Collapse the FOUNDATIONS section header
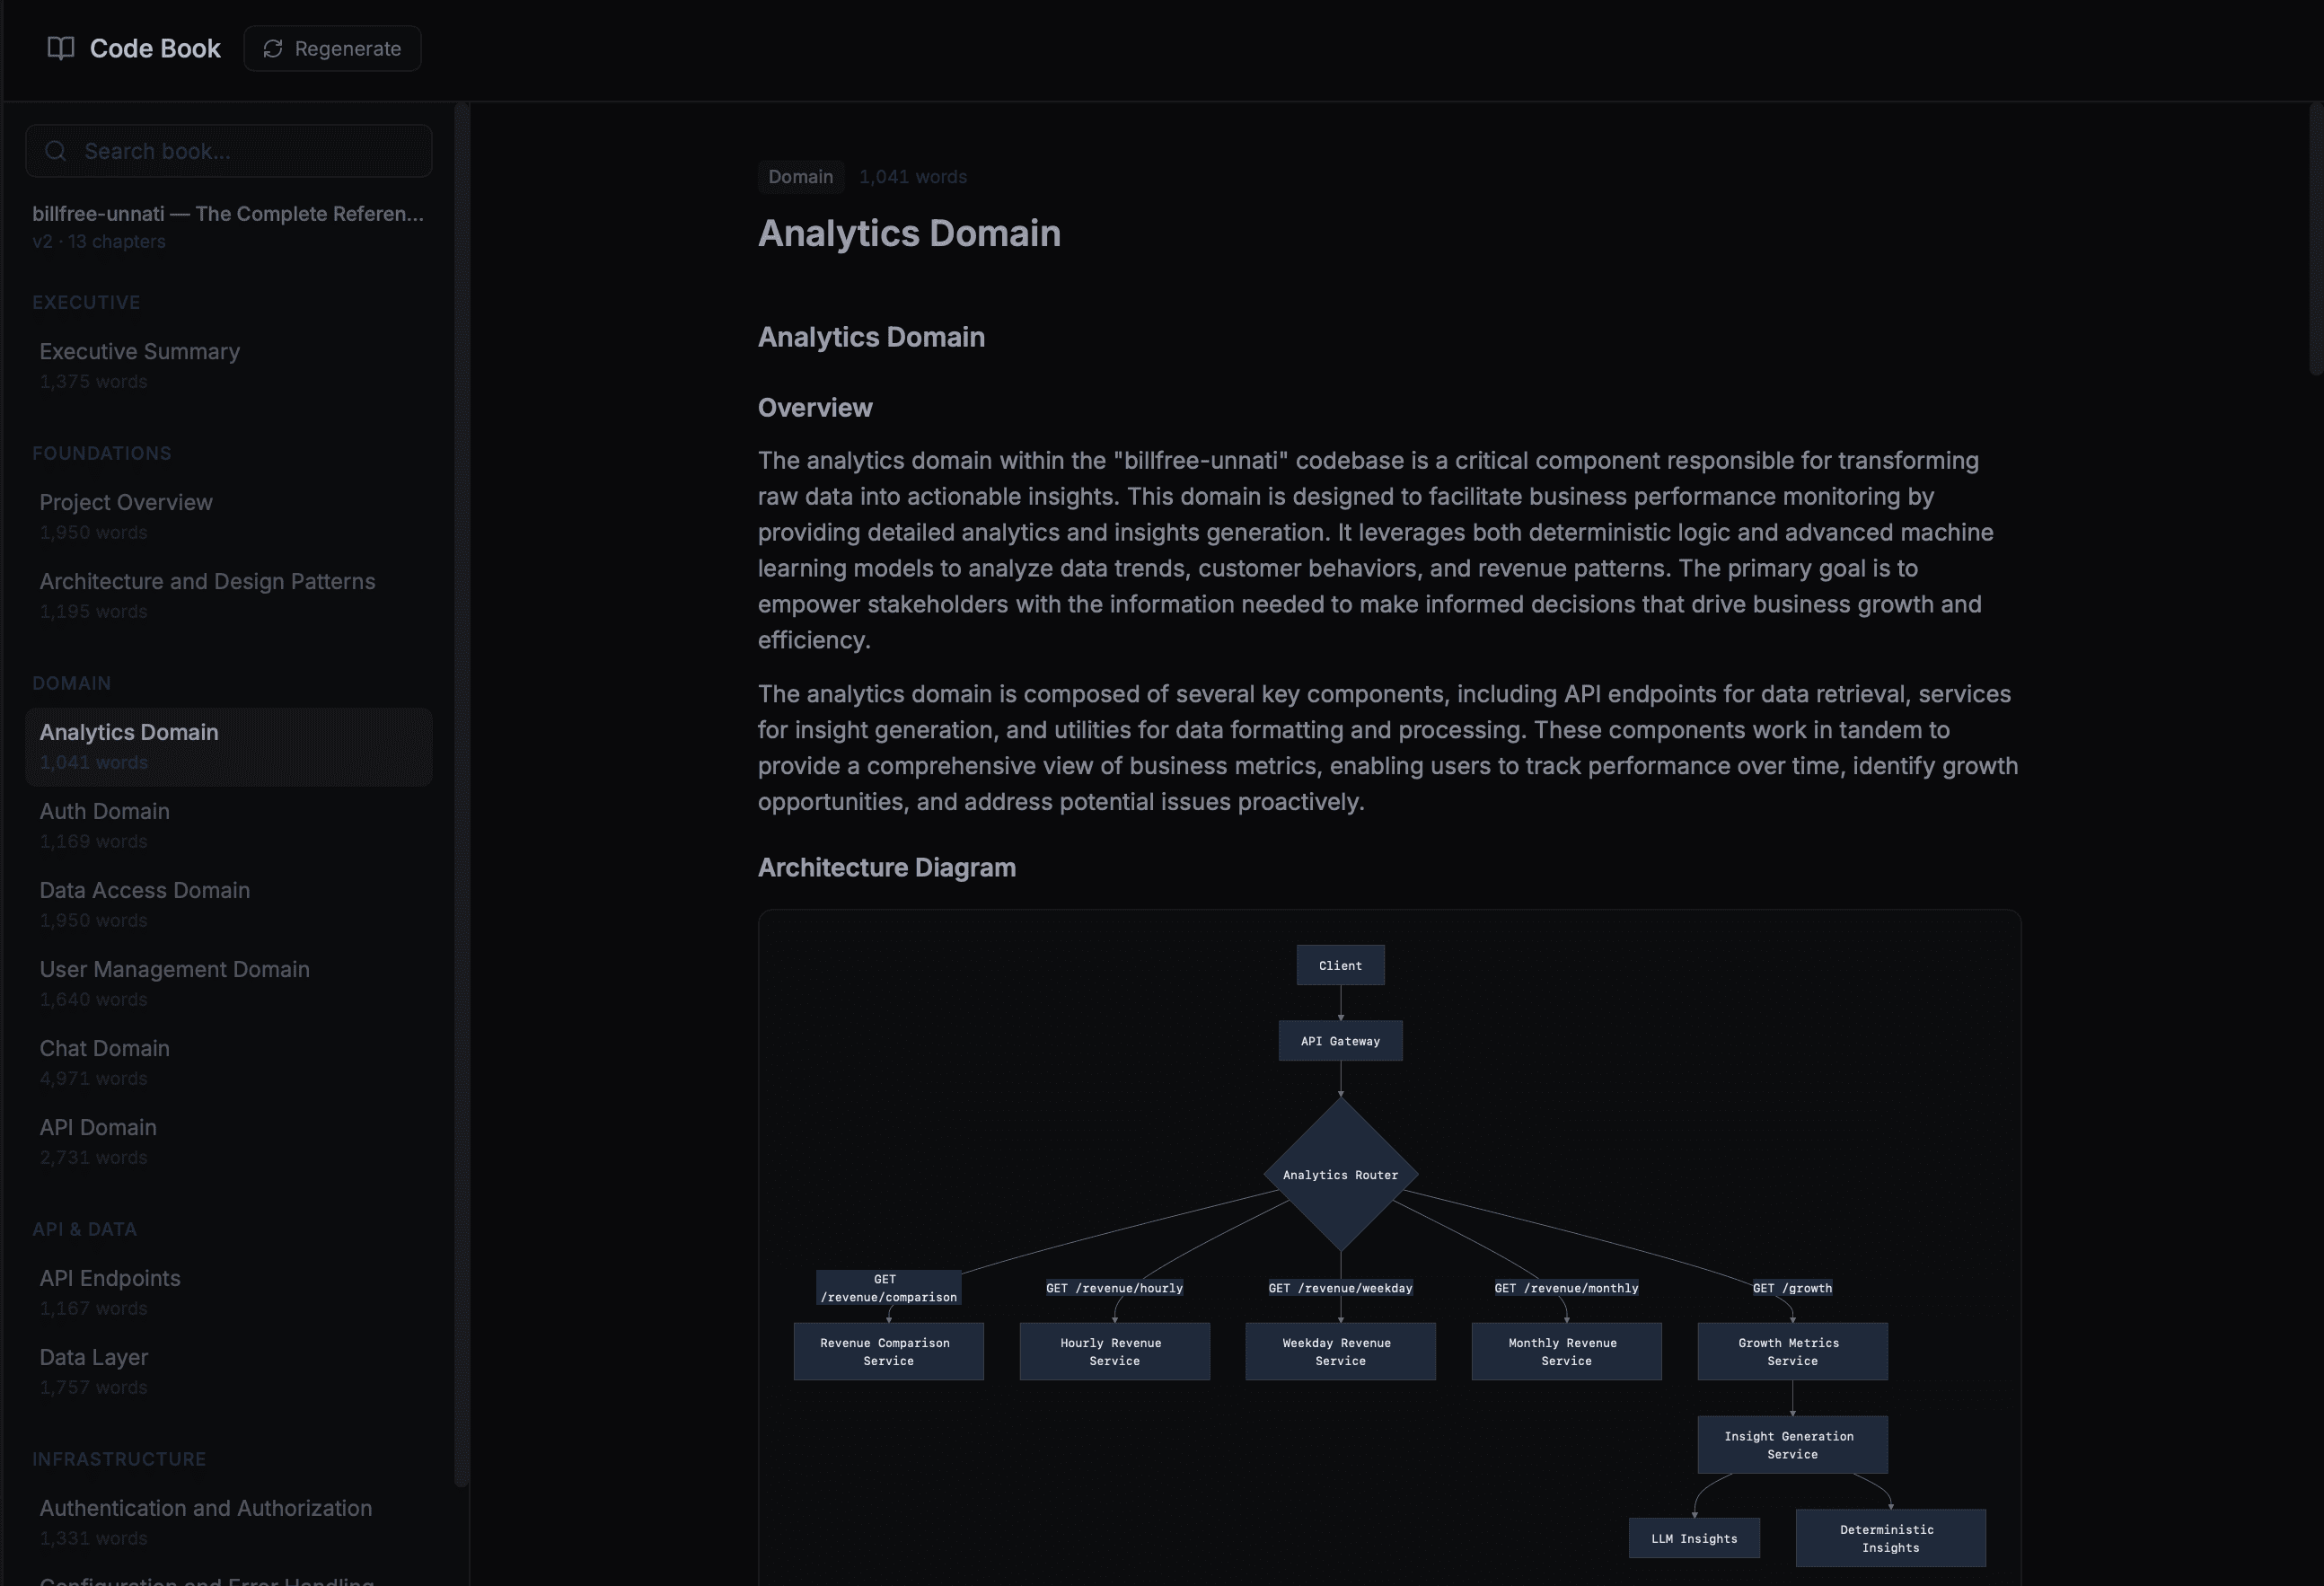 101,453
